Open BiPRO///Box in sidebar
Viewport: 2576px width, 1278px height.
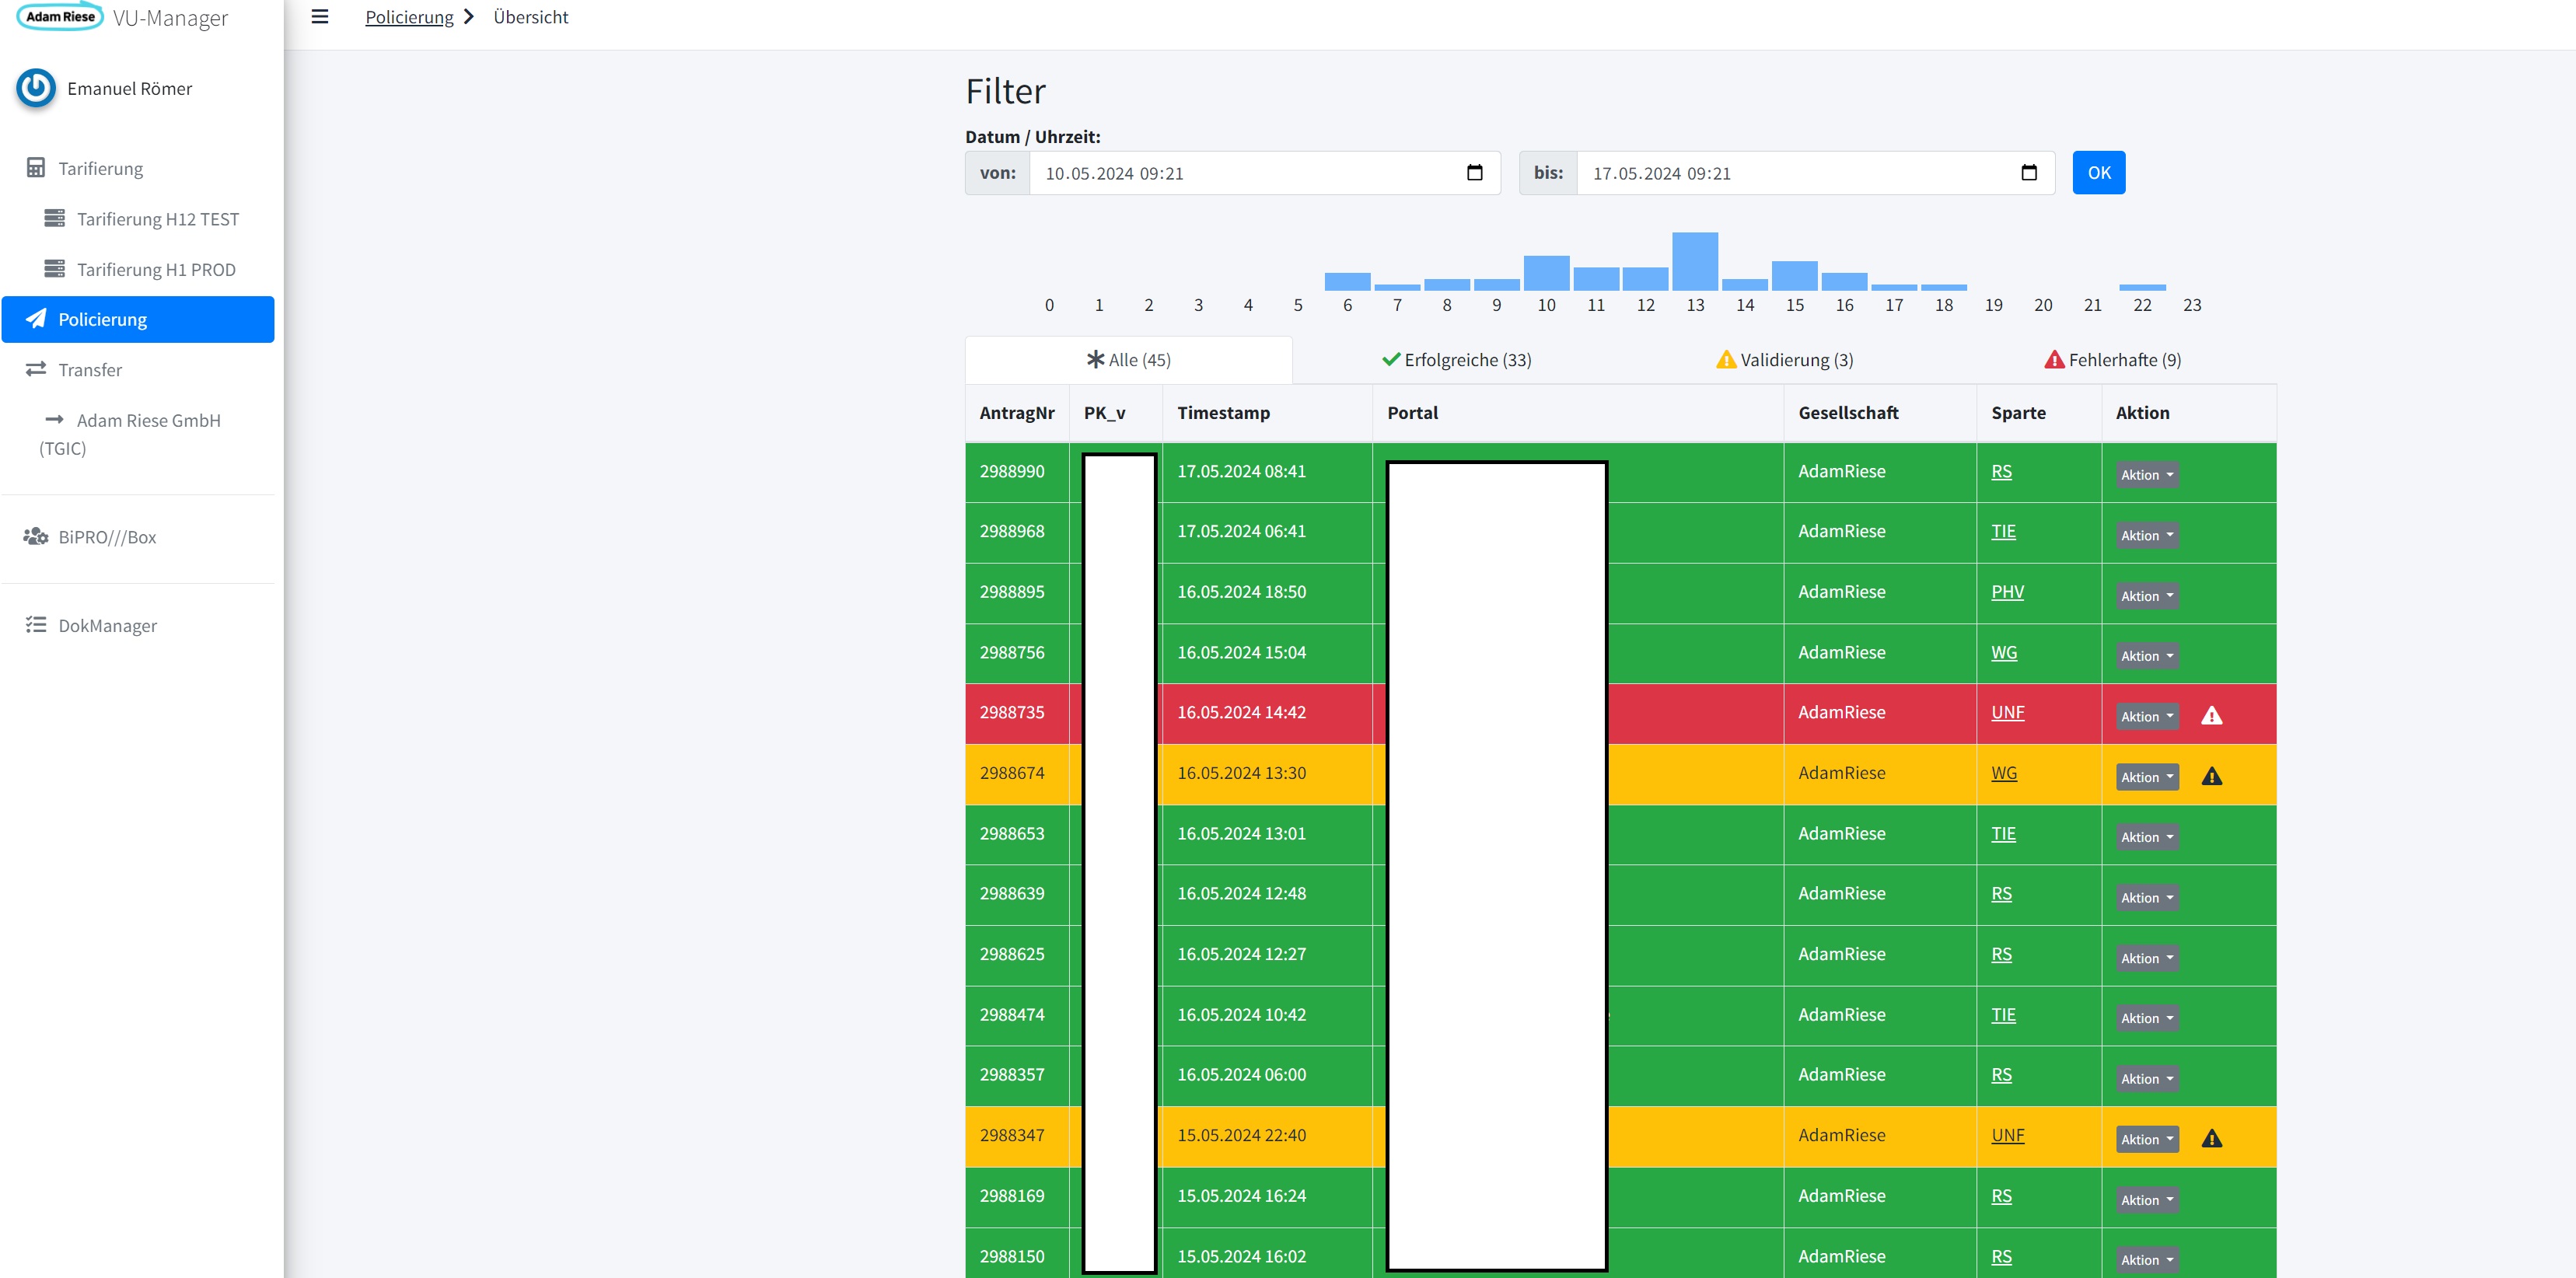(107, 537)
